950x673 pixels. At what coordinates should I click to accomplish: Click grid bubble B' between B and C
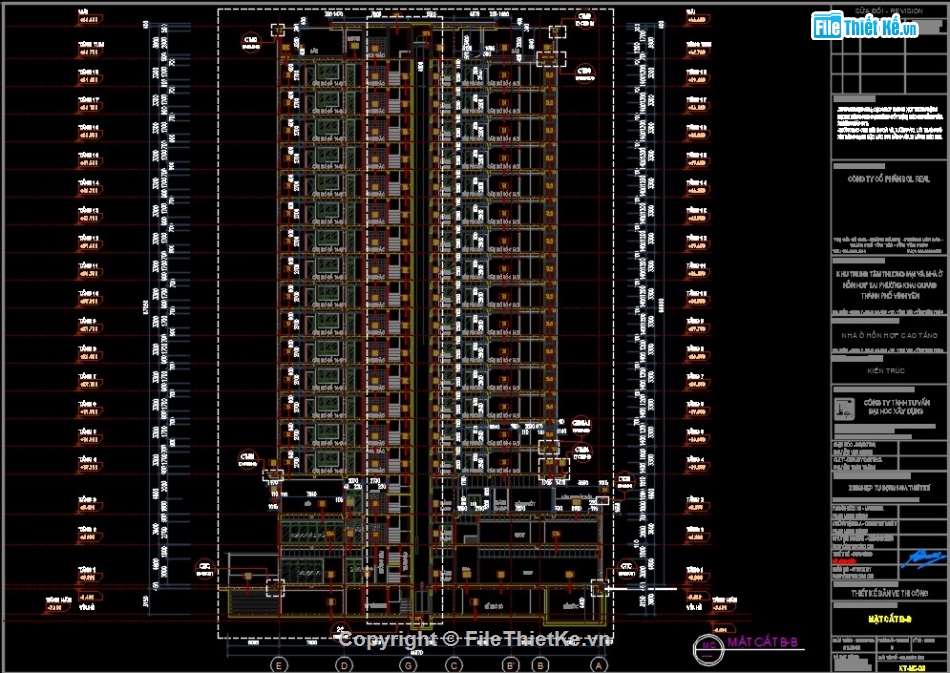[x=510, y=663]
